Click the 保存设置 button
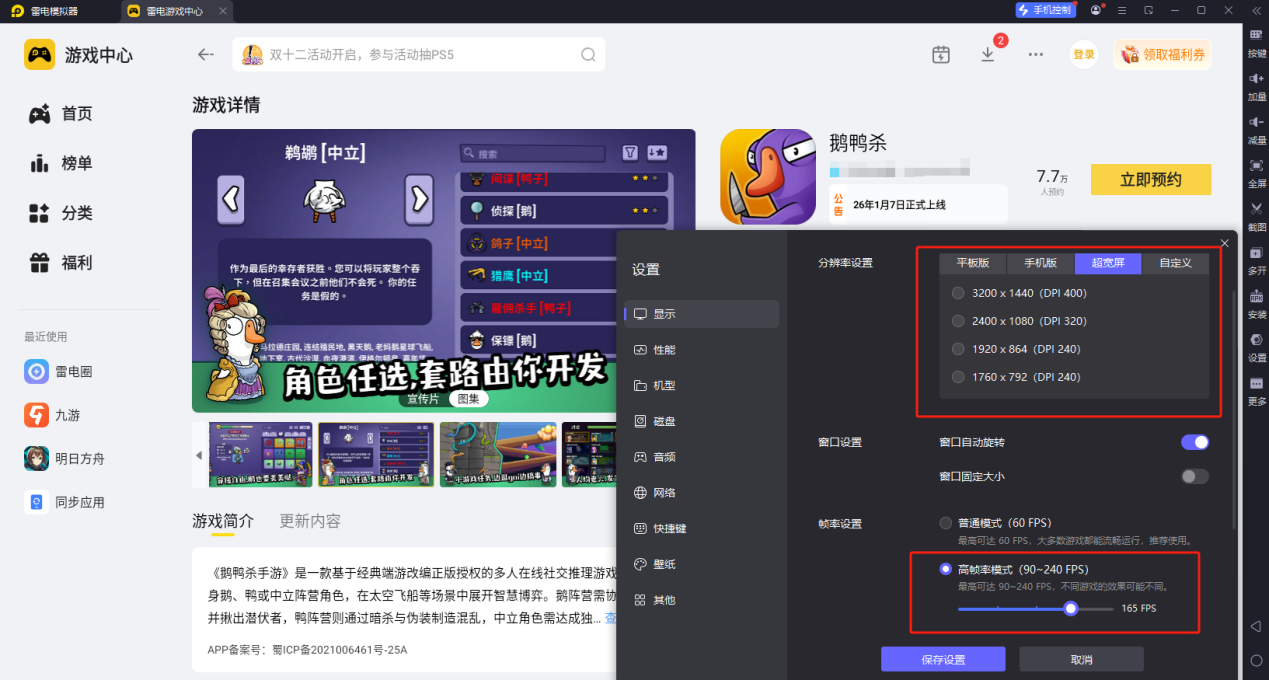The image size is (1269, 680). [x=942, y=660]
